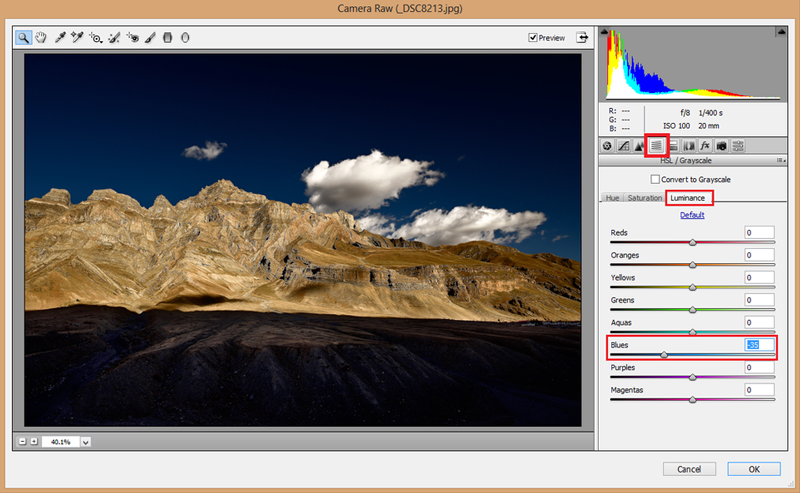Open the HSL panel options menu

click(779, 160)
